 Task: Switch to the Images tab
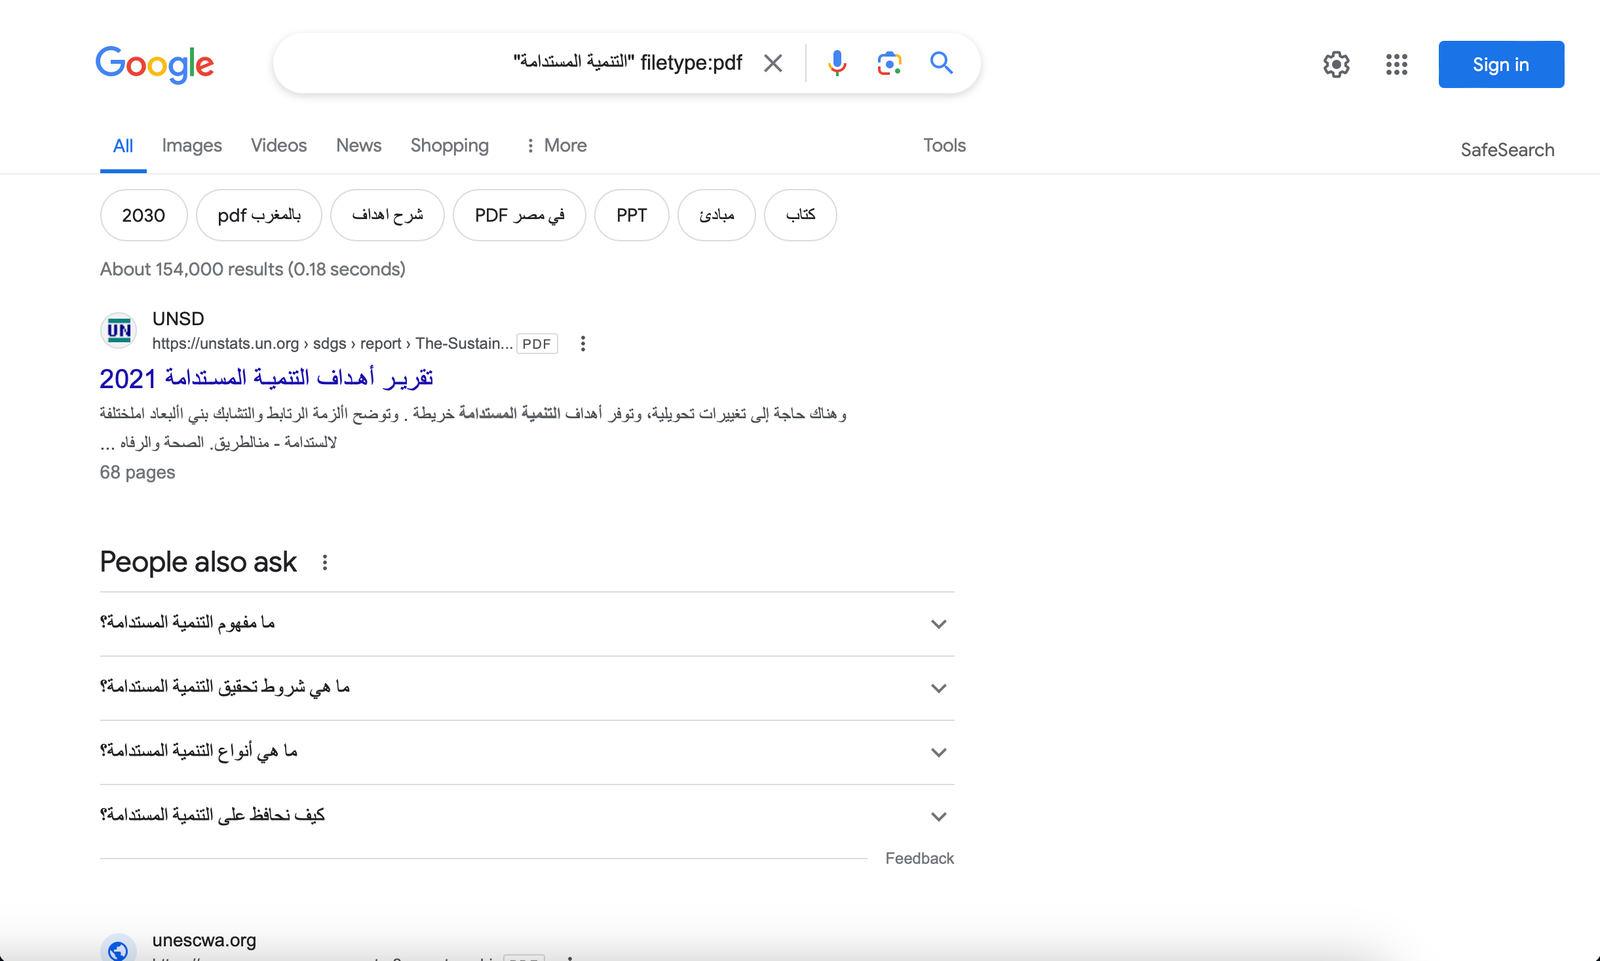[x=192, y=146]
